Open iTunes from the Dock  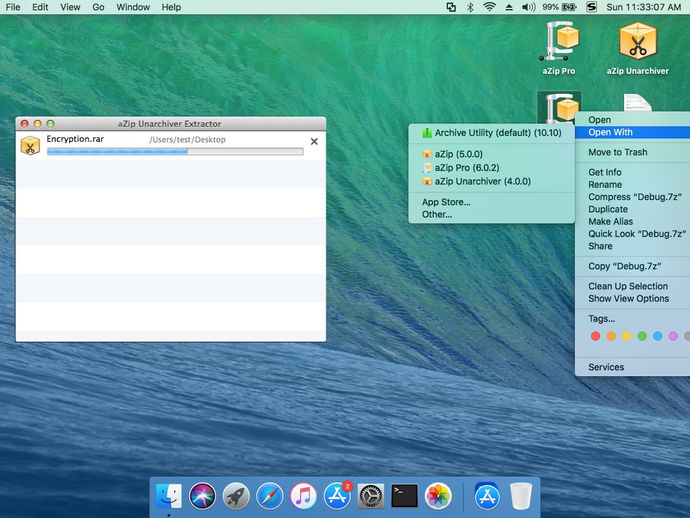point(303,496)
